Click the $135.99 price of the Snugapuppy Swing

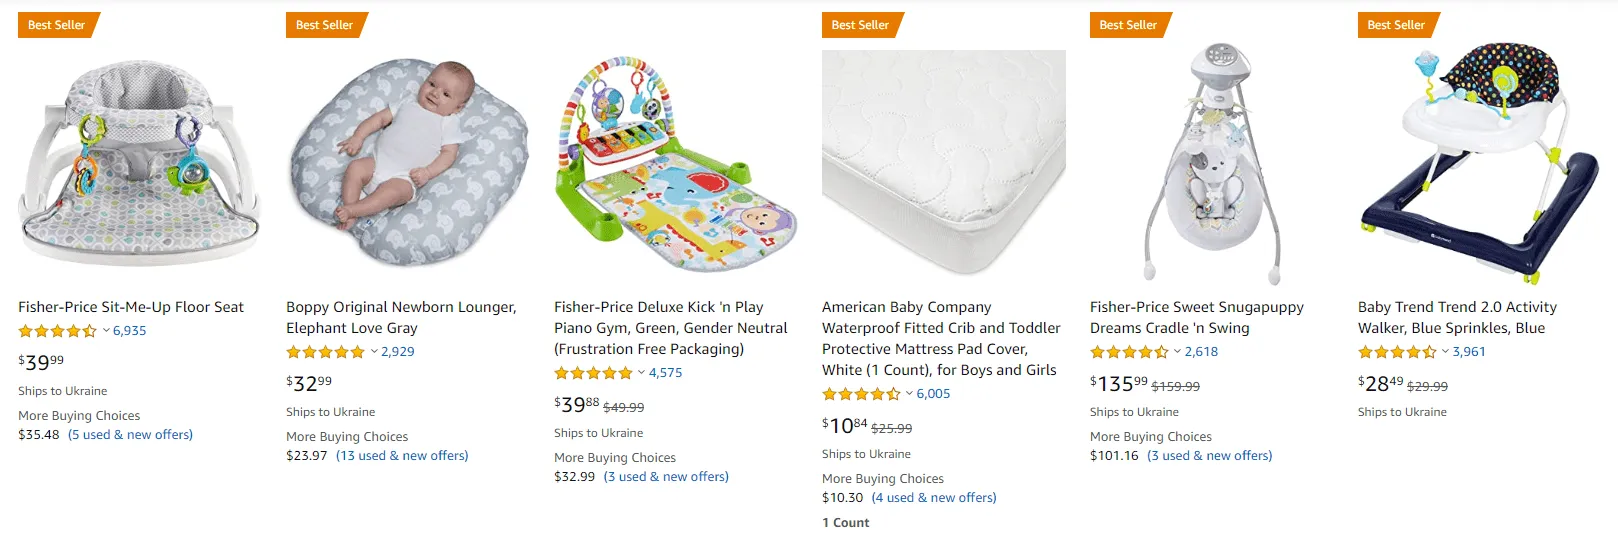(x=1119, y=384)
